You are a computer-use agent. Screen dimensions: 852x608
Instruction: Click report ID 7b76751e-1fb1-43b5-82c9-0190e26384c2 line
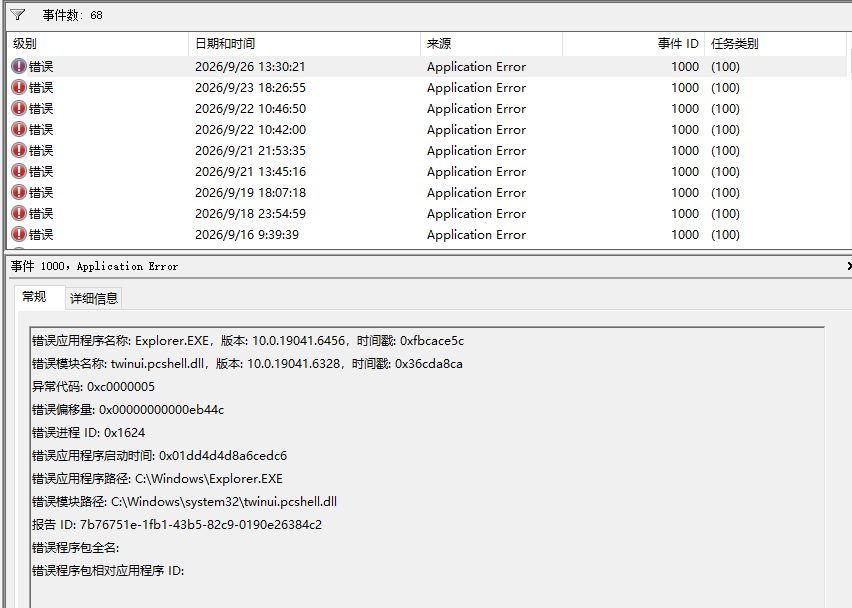[177, 524]
